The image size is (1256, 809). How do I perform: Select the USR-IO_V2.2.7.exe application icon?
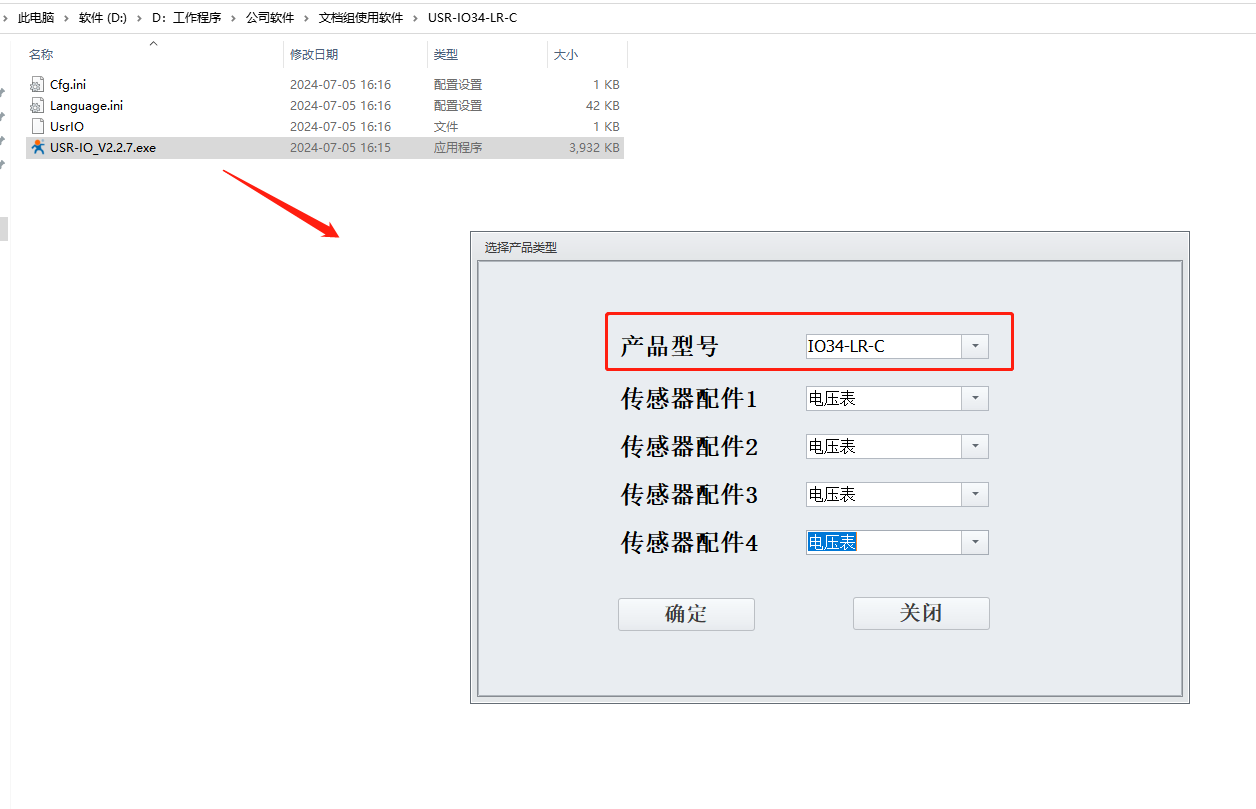pos(38,147)
